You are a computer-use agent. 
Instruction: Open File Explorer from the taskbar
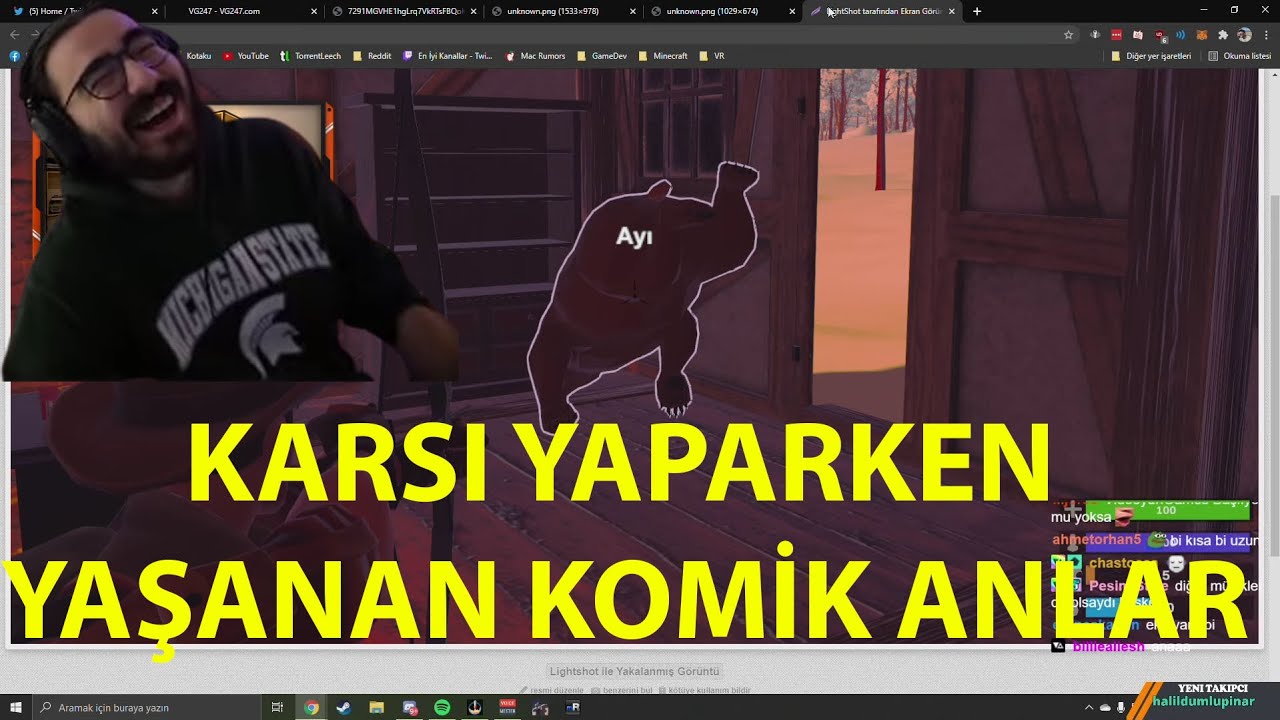376,707
